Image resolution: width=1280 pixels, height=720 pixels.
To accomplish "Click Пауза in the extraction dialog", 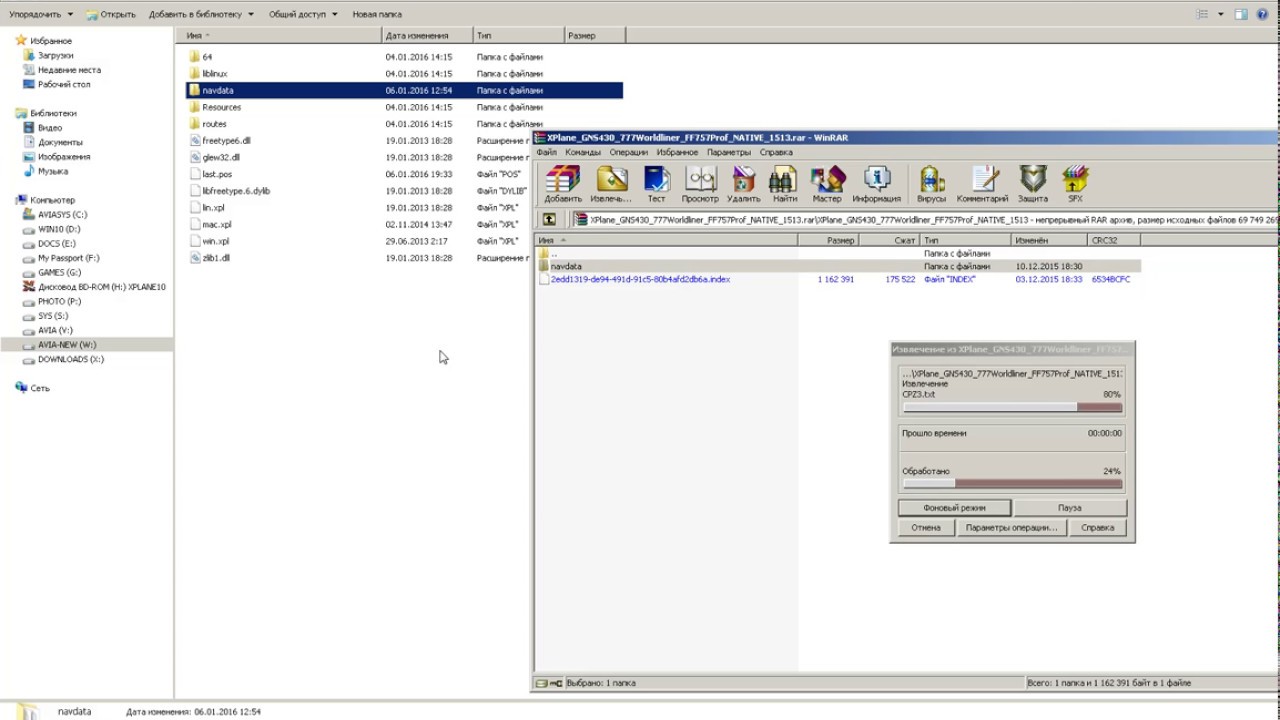I will (x=1070, y=508).
